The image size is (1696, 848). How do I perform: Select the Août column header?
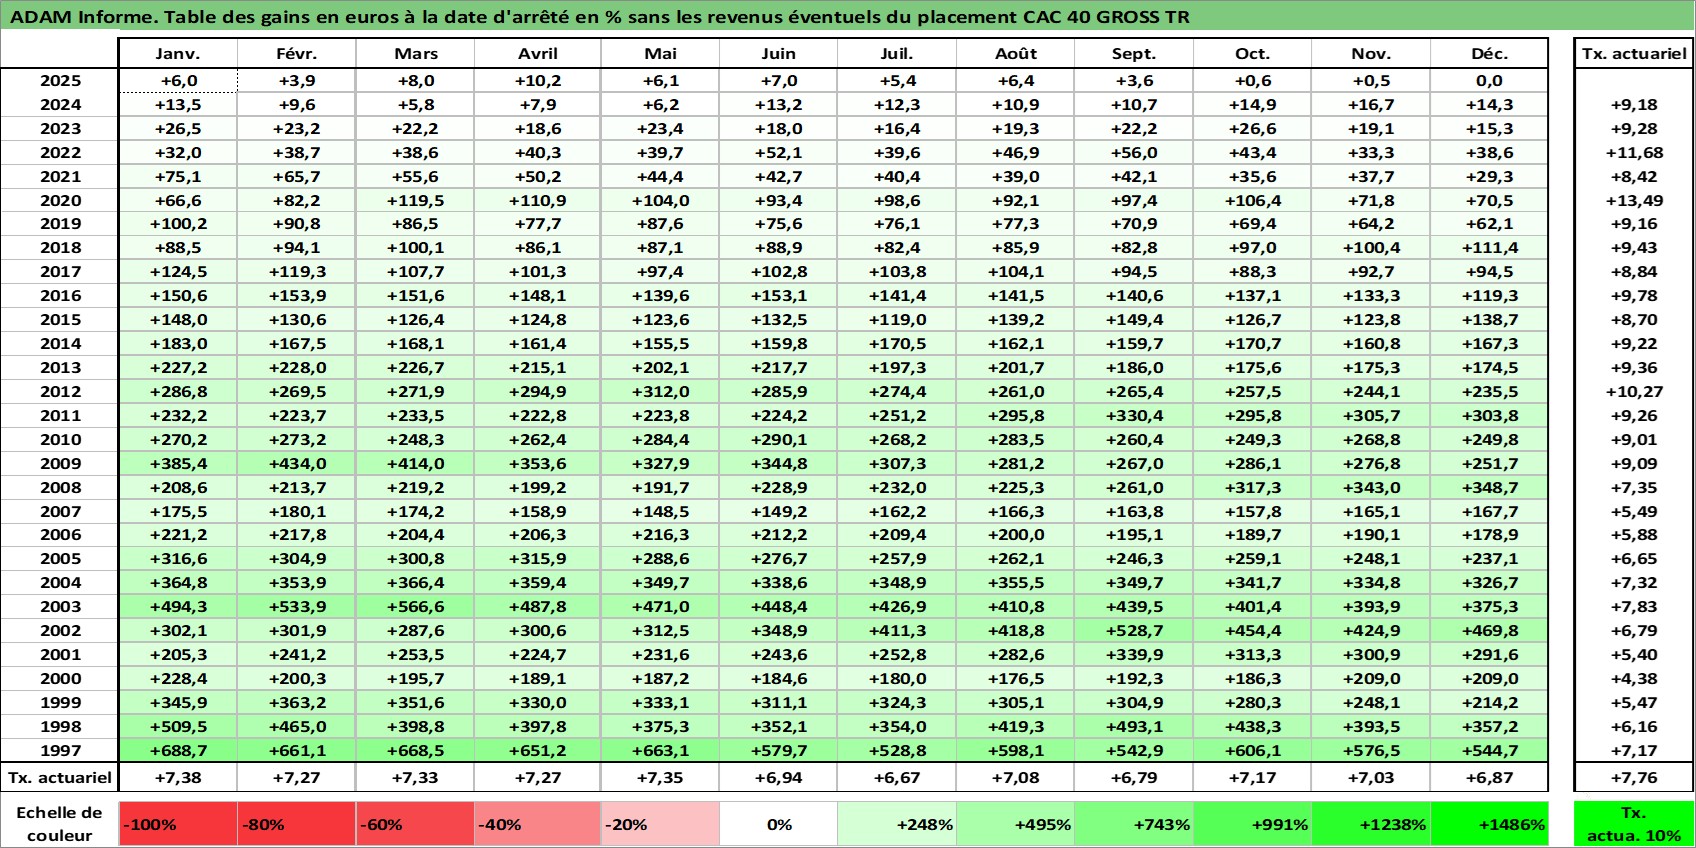[x=1016, y=54]
